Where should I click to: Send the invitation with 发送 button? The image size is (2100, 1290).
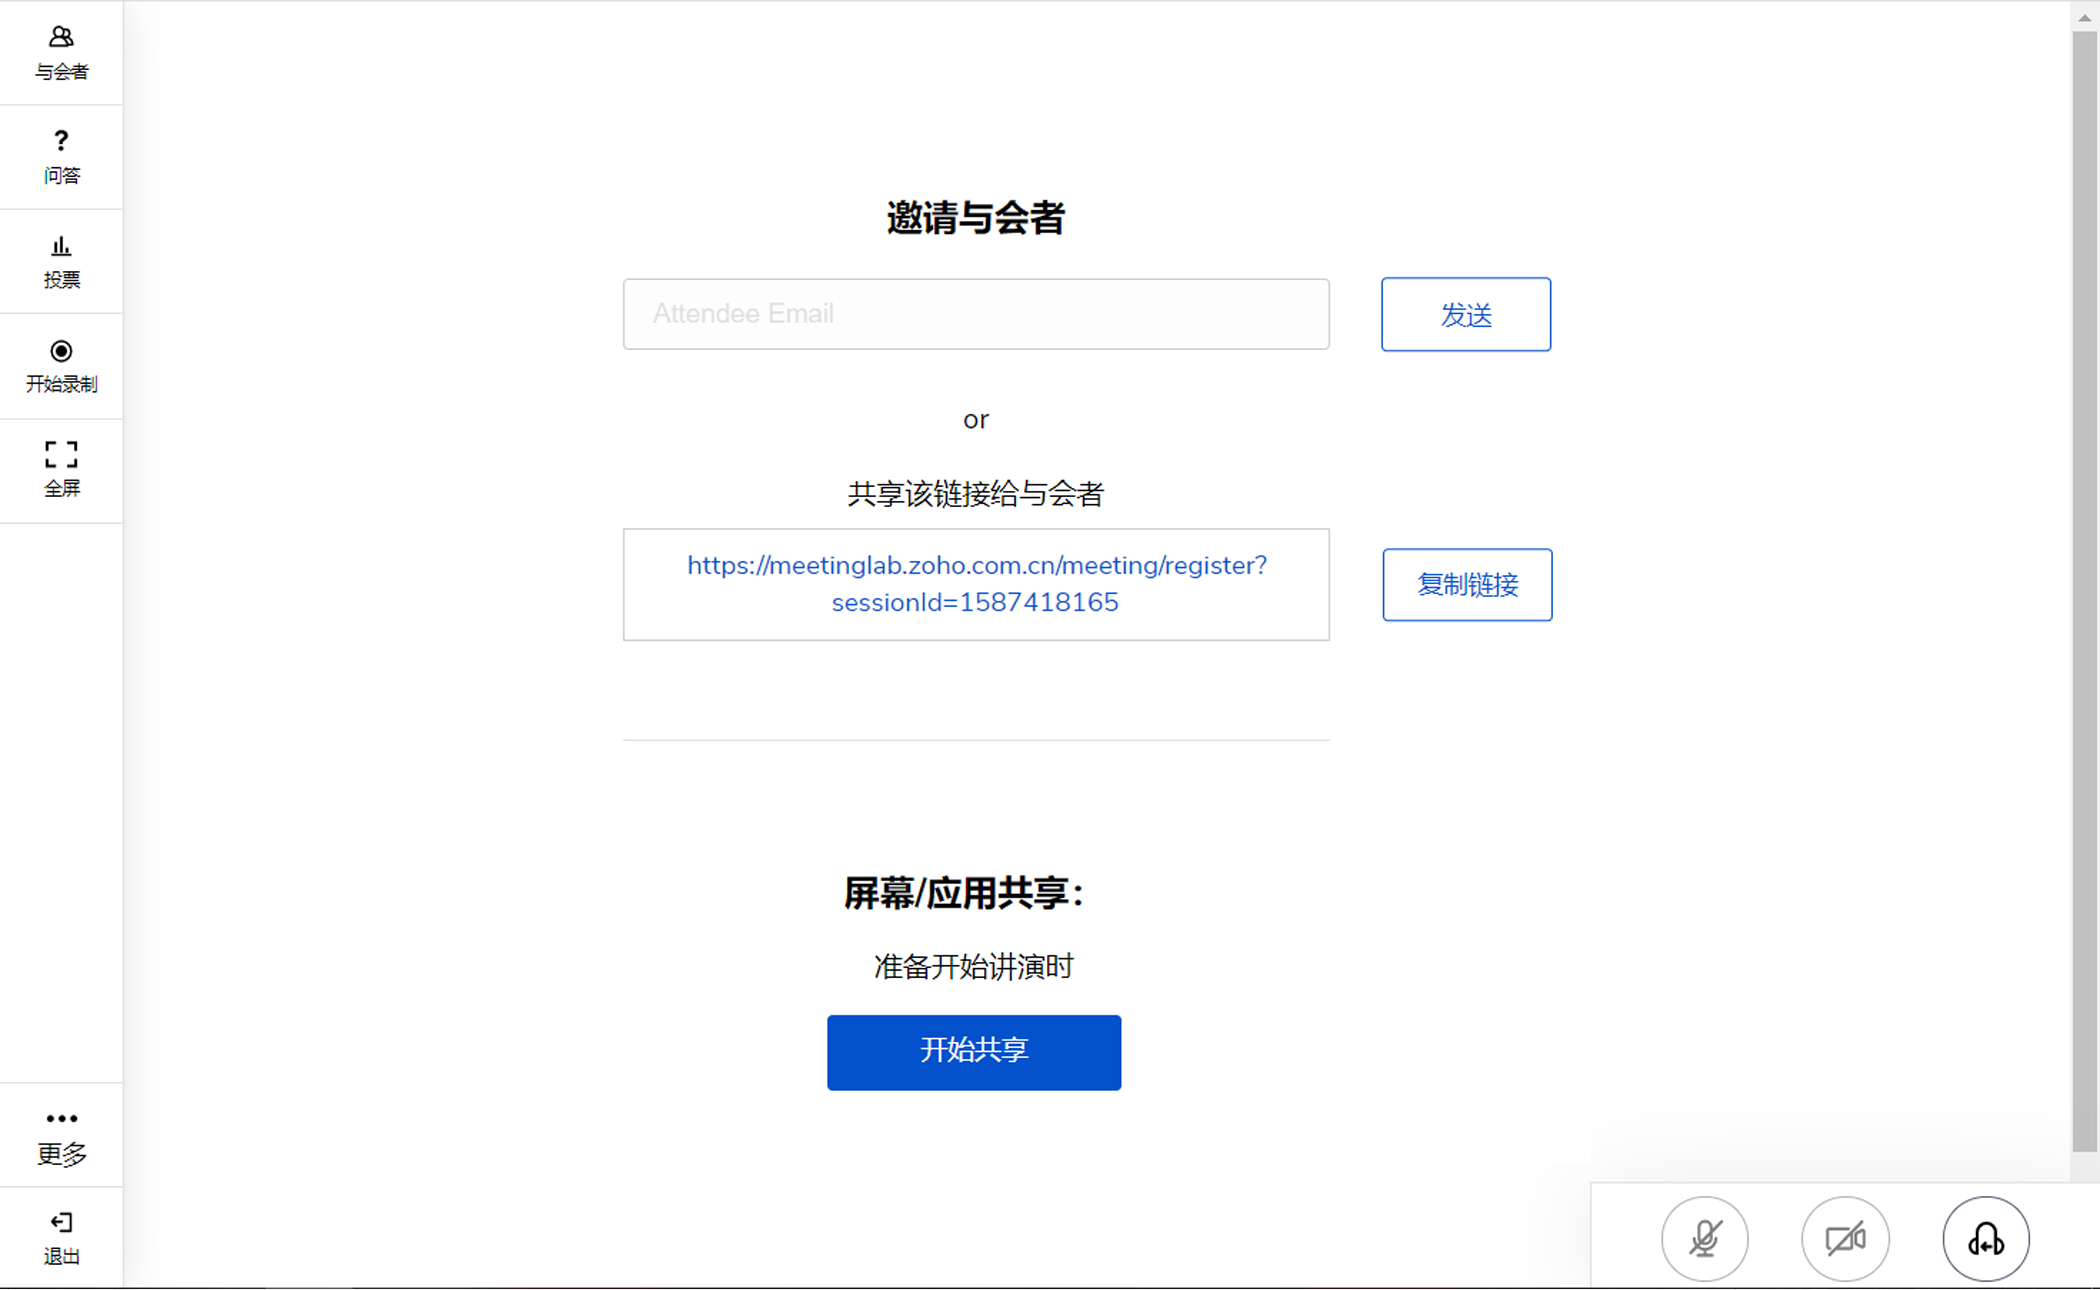pyautogui.click(x=1466, y=314)
